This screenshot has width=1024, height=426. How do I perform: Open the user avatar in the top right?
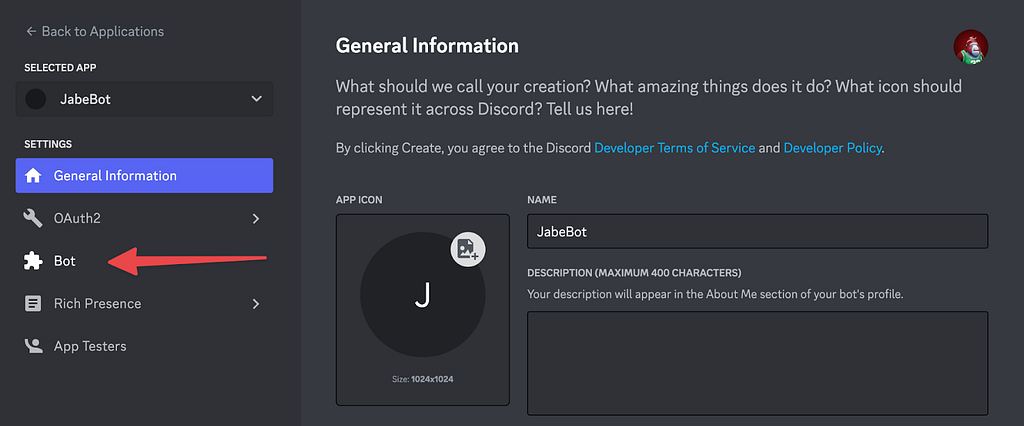coord(970,46)
